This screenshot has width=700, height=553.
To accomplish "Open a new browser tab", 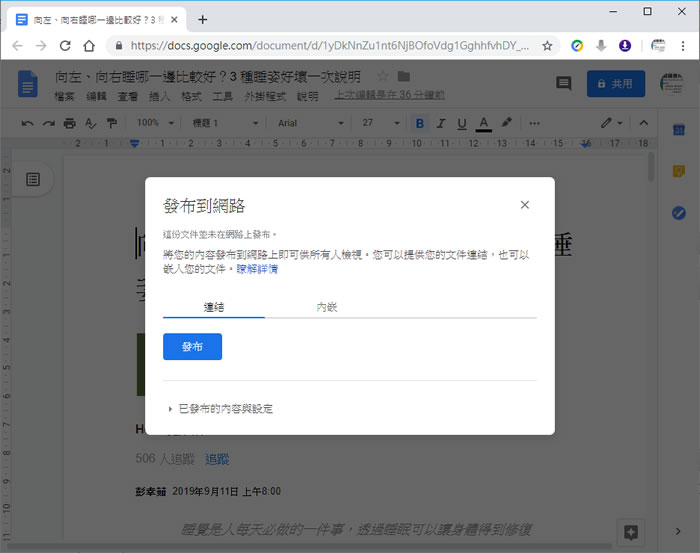I will tap(202, 20).
